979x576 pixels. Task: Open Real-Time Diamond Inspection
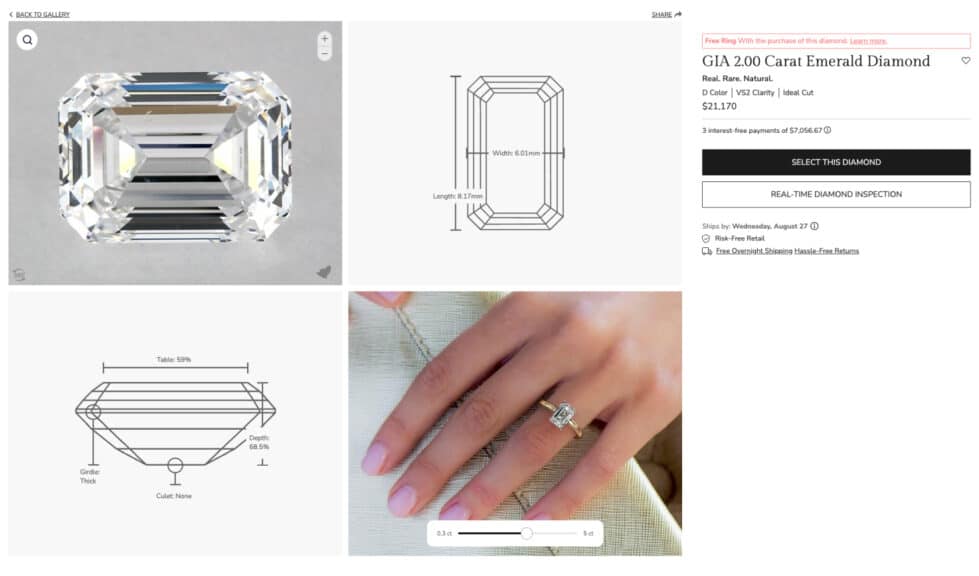836,194
